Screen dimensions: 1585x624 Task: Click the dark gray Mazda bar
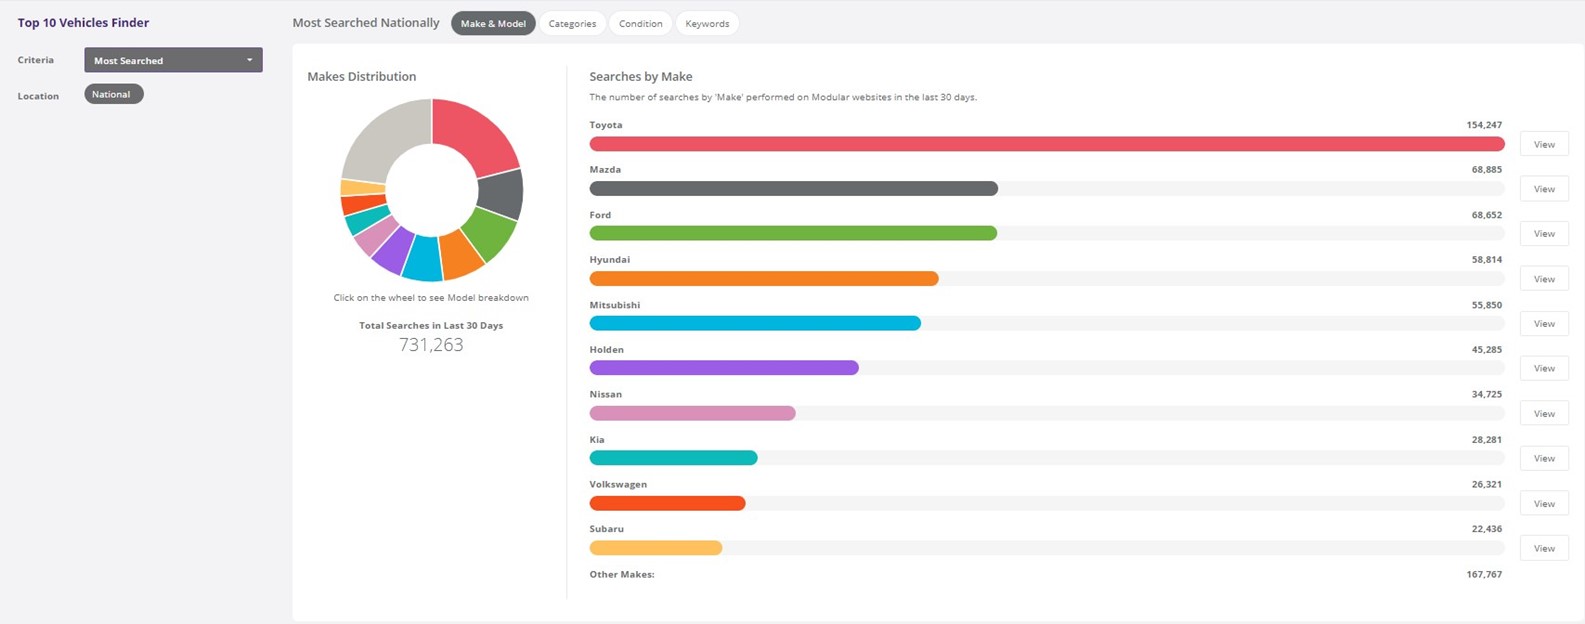[794, 188]
